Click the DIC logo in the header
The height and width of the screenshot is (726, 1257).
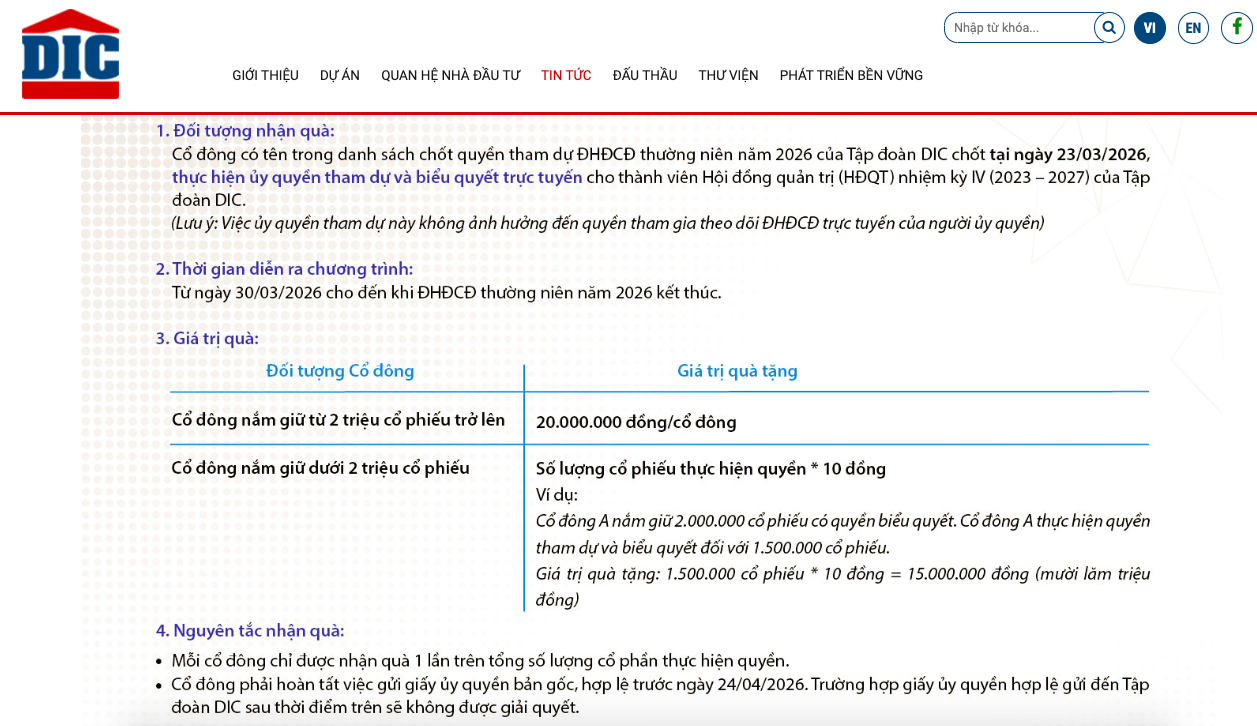tap(70, 54)
